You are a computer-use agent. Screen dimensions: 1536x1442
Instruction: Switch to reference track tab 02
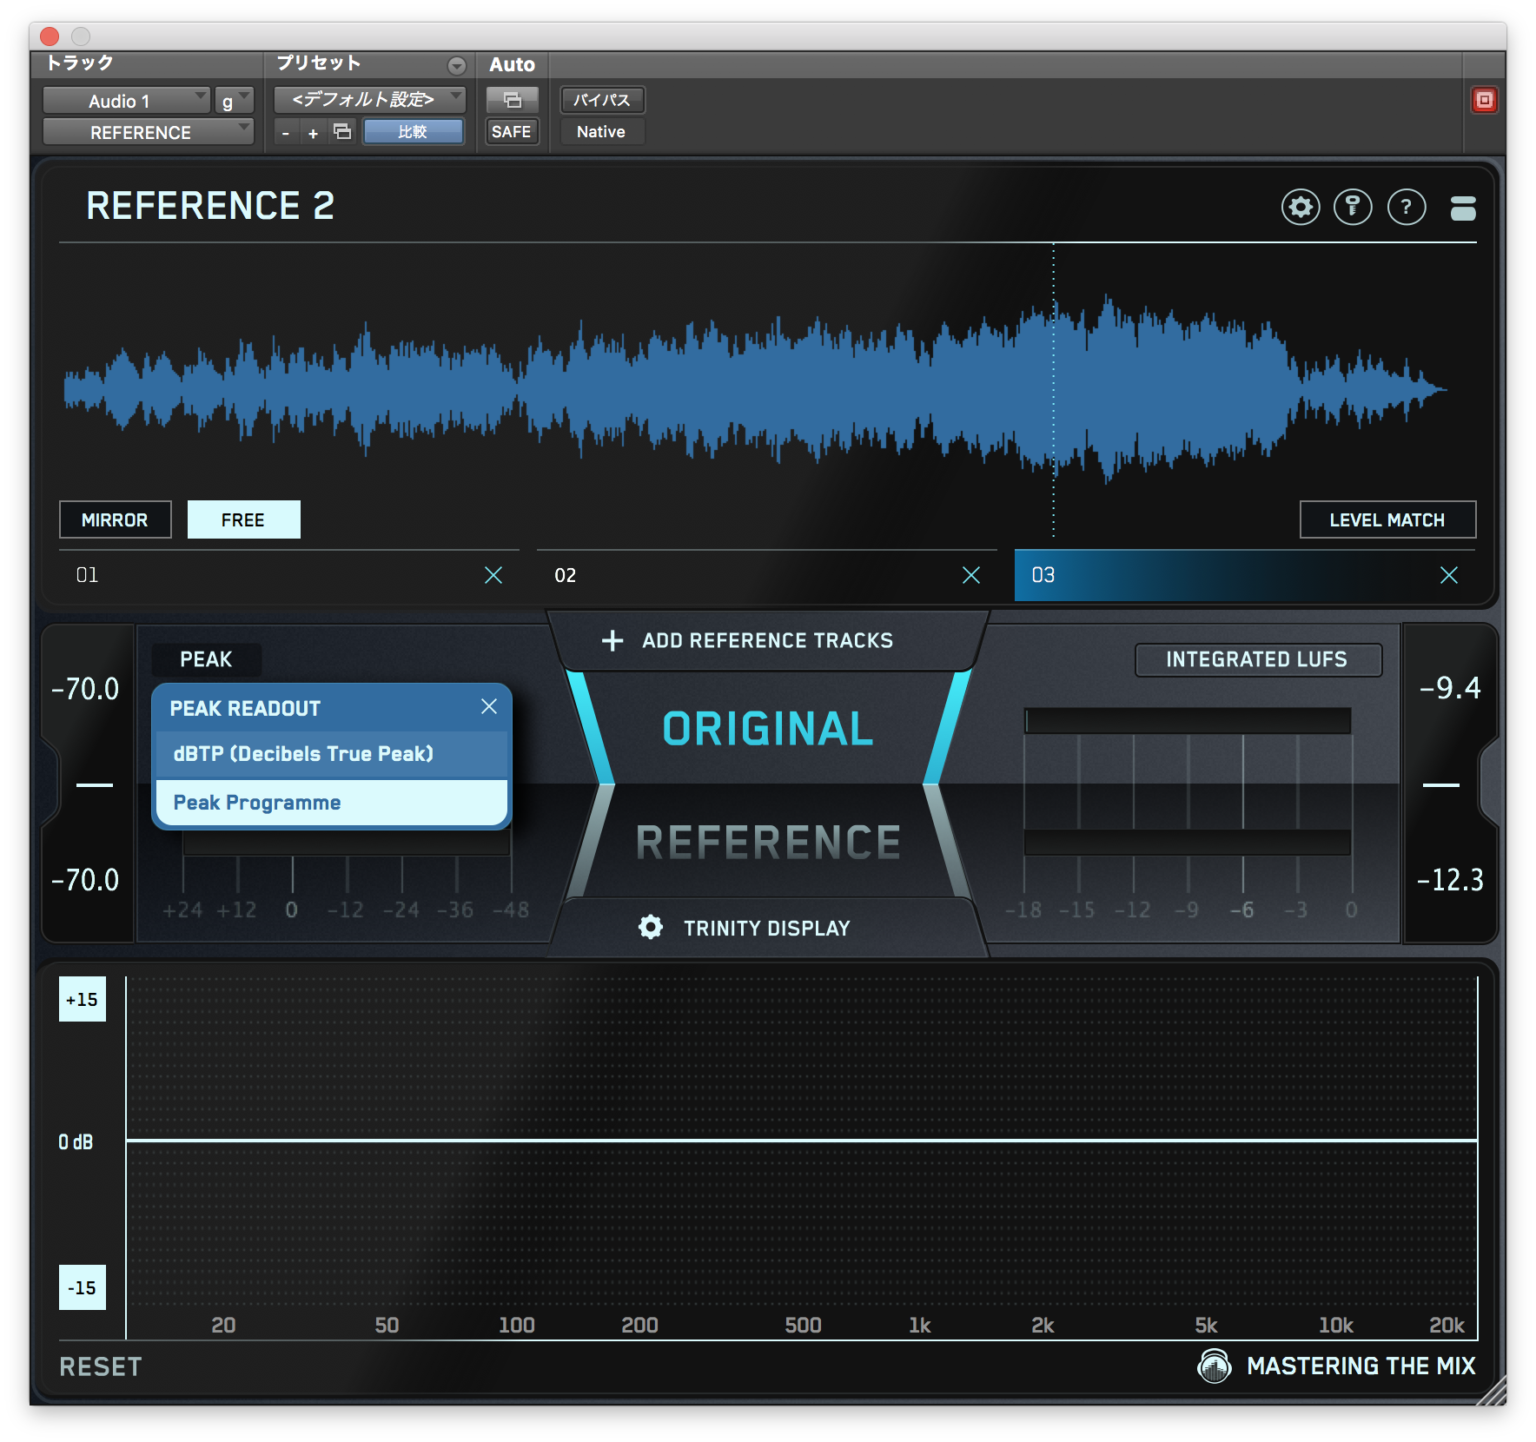coord(700,575)
